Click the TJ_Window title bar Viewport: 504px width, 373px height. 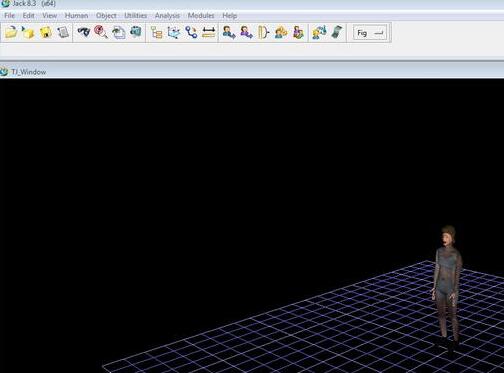[x=252, y=72]
